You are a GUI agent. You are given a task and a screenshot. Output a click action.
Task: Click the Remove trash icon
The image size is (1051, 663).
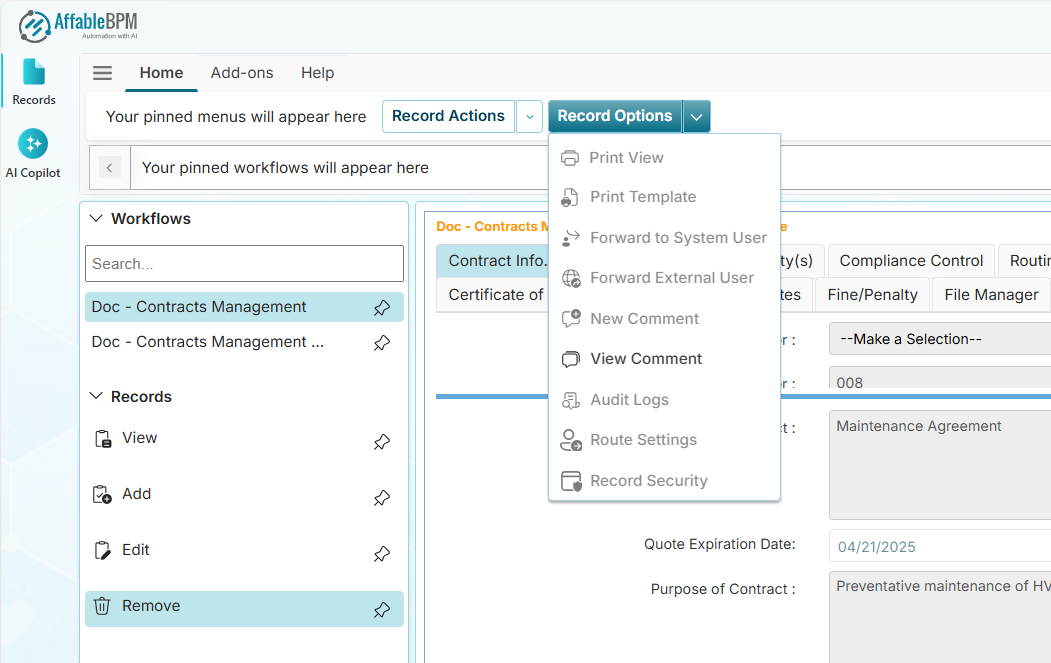click(x=103, y=607)
